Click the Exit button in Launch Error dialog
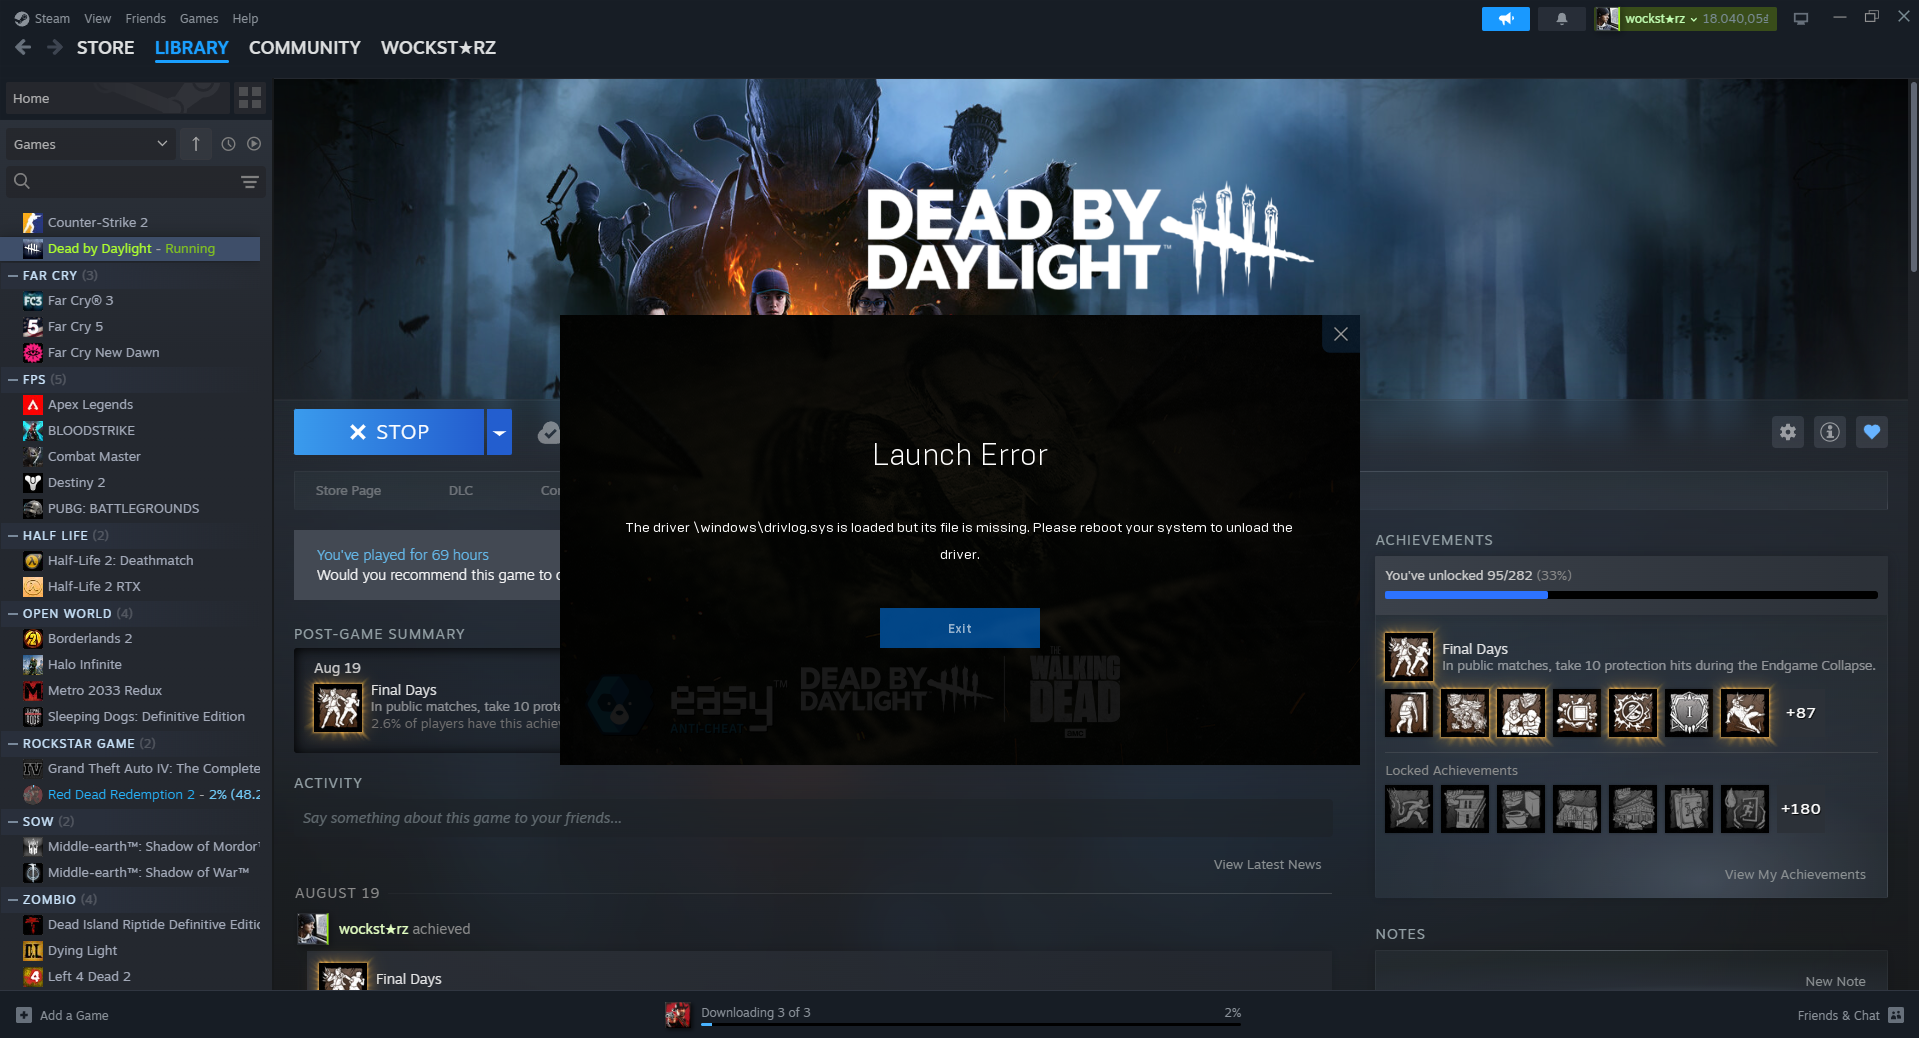This screenshot has height=1038, width=1919. coord(959,628)
